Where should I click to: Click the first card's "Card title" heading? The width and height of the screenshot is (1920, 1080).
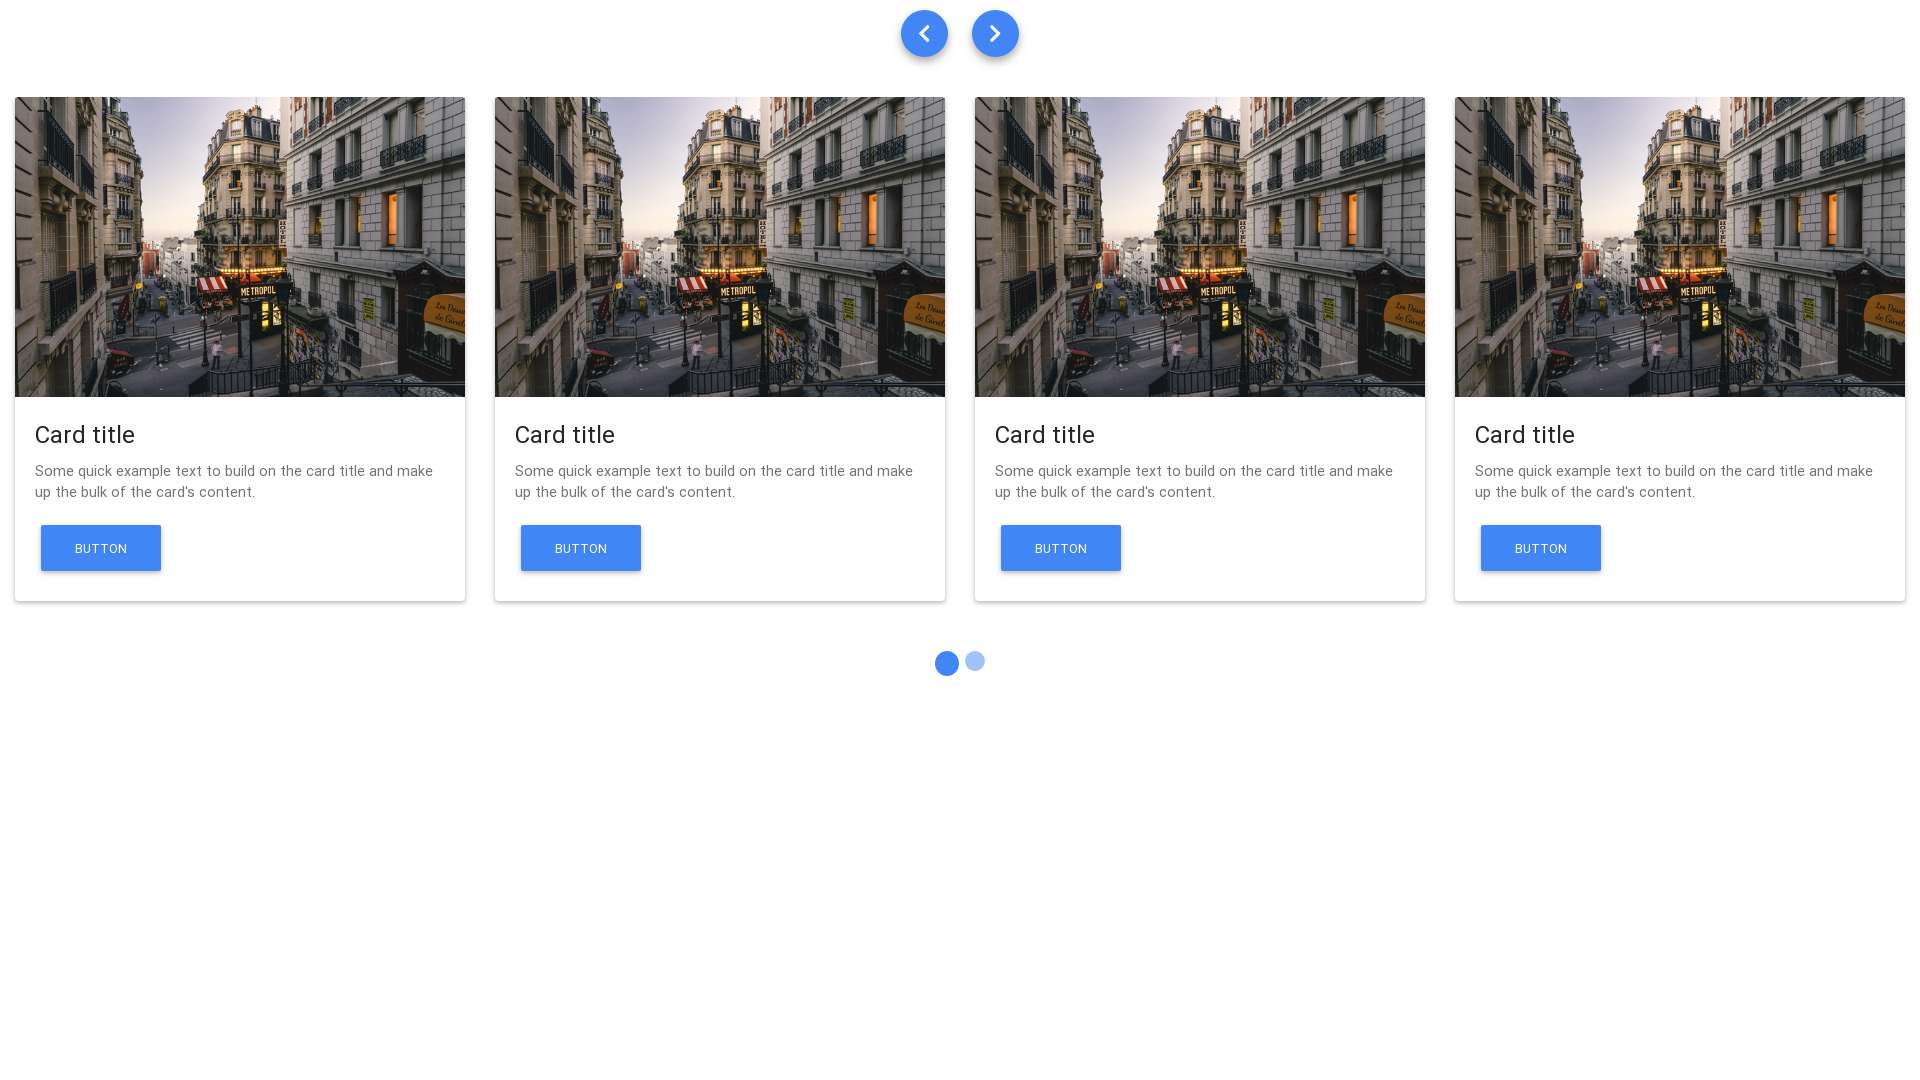pyautogui.click(x=85, y=435)
